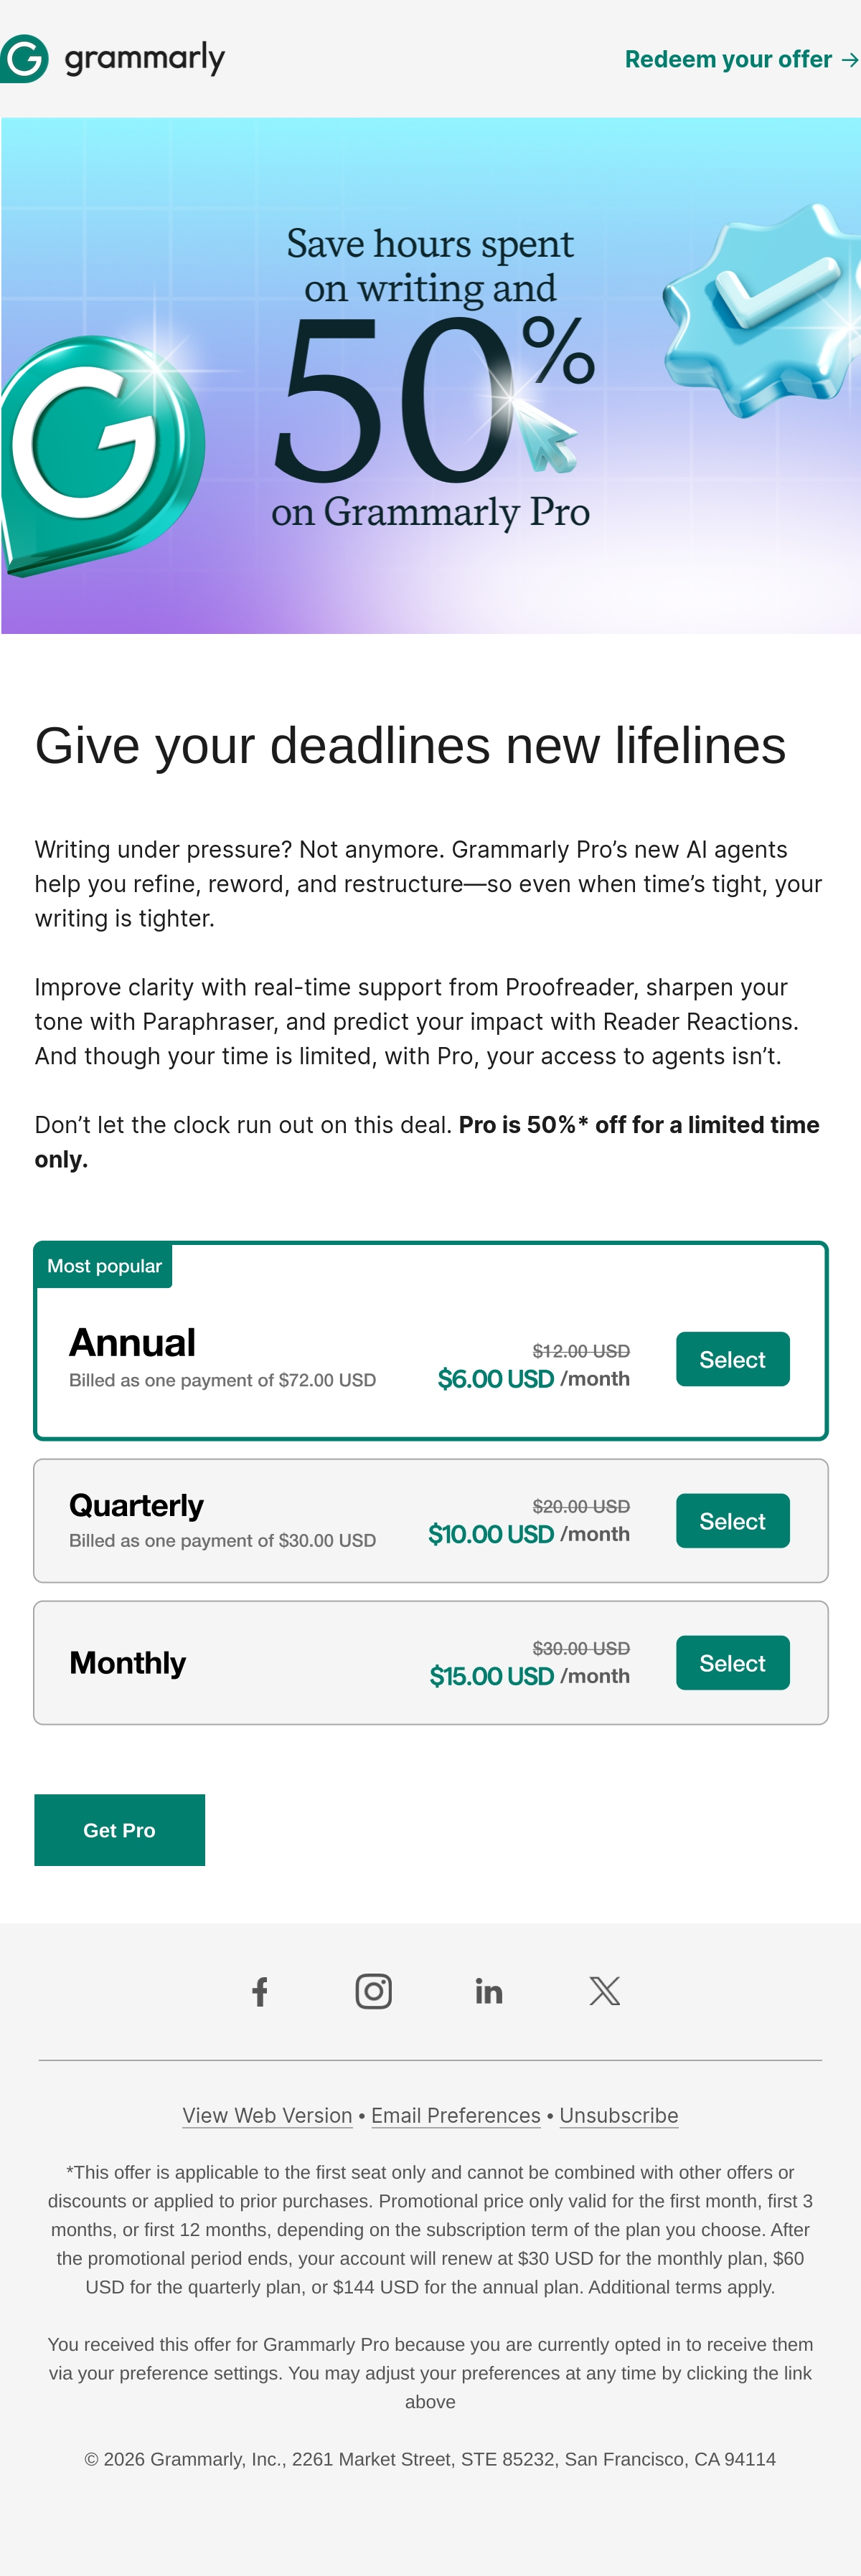Open the Facebook social icon
861x2576 pixels.
click(260, 1991)
